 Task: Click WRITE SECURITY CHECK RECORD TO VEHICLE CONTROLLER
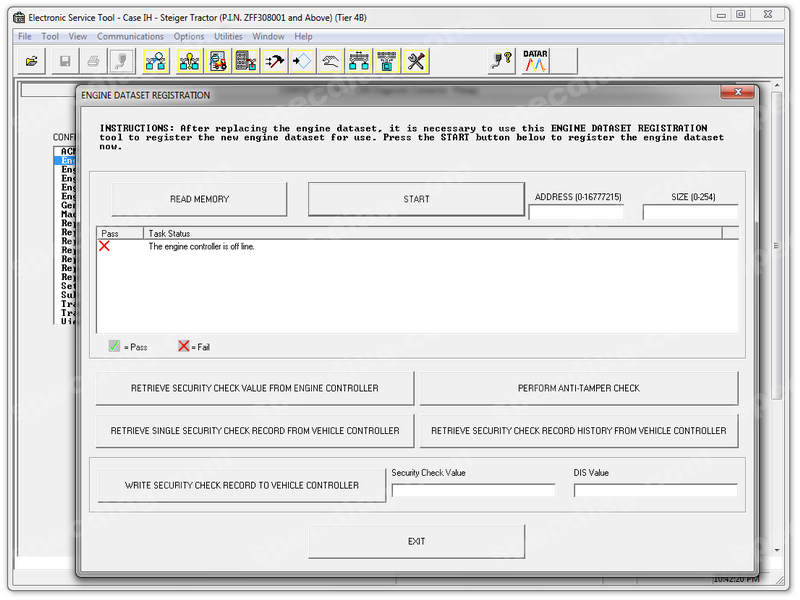pyautogui.click(x=241, y=485)
